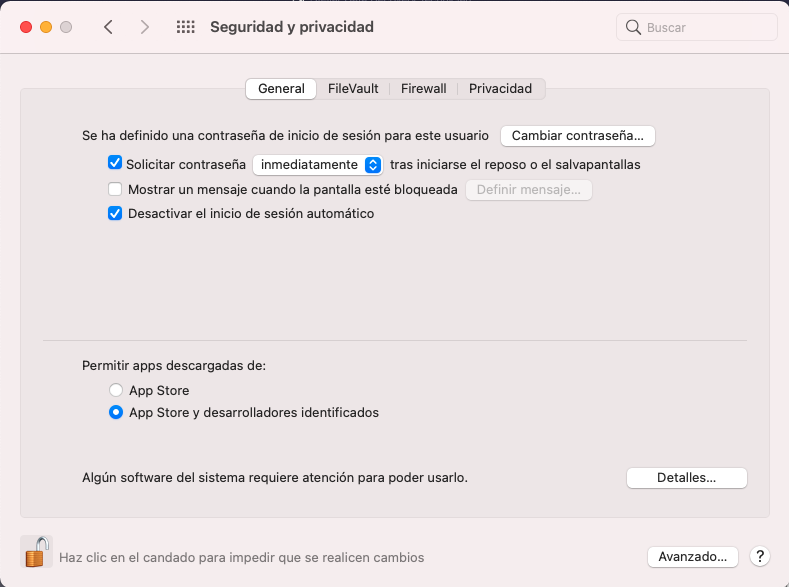Go forward with the right chevron
This screenshot has width=789, height=587.
coord(144,27)
